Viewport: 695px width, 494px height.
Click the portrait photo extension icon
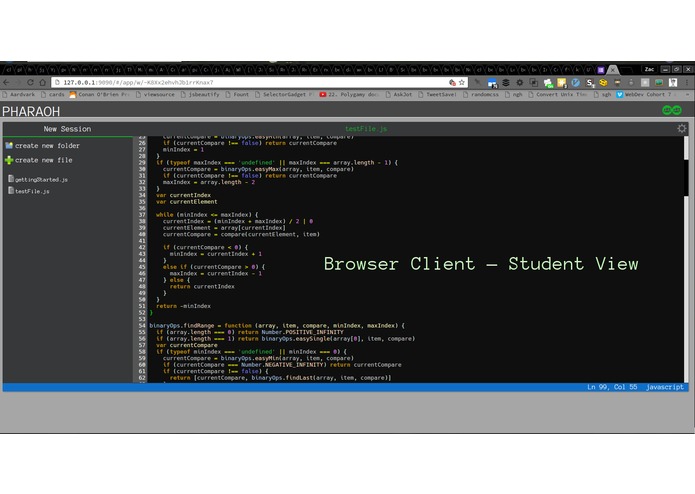click(x=673, y=82)
